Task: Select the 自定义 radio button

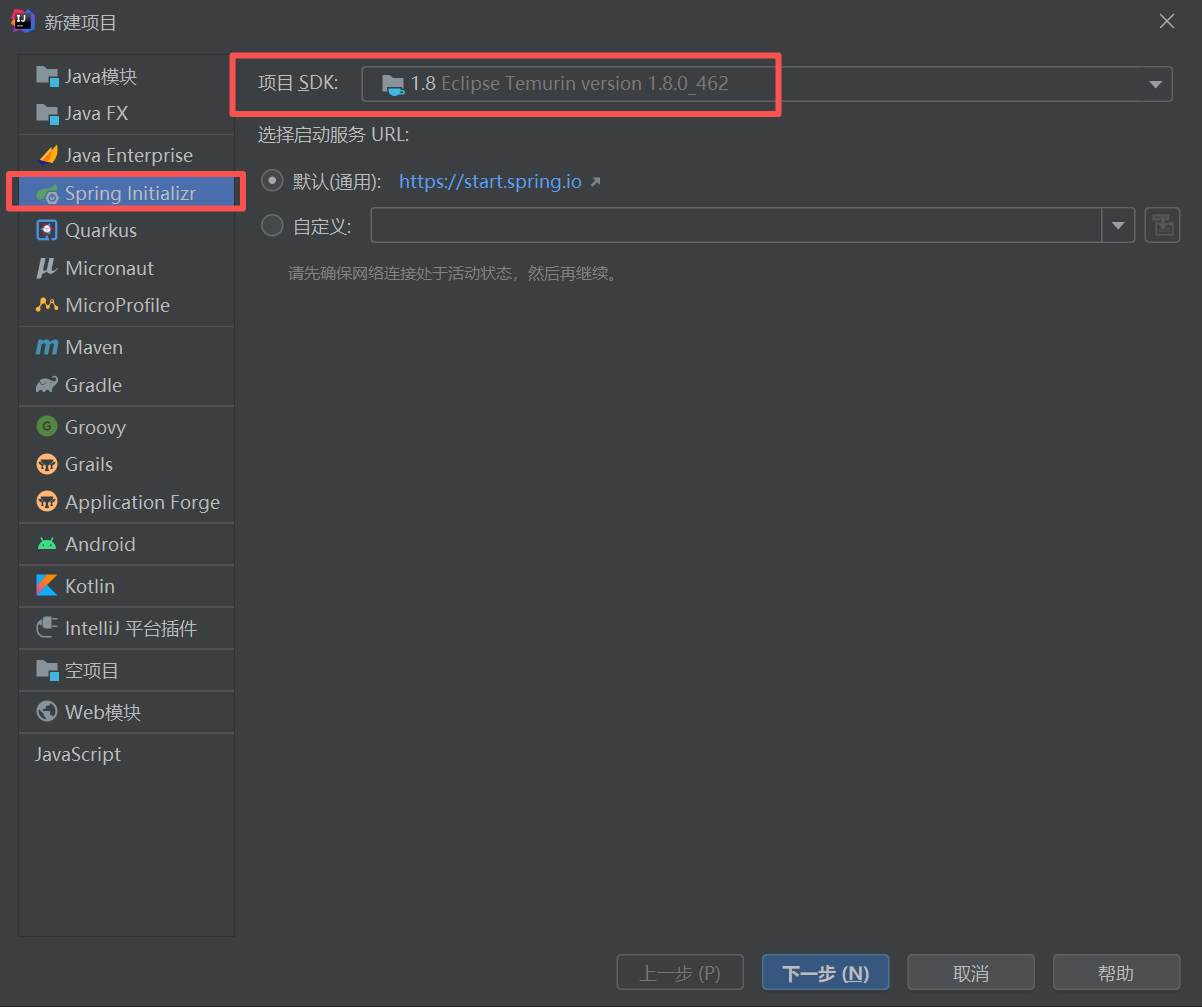Action: 272,226
